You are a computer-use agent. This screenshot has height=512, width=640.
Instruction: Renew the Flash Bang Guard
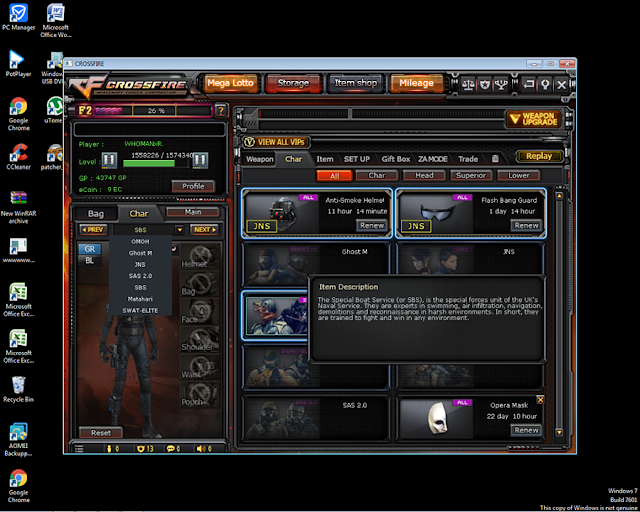pos(526,225)
